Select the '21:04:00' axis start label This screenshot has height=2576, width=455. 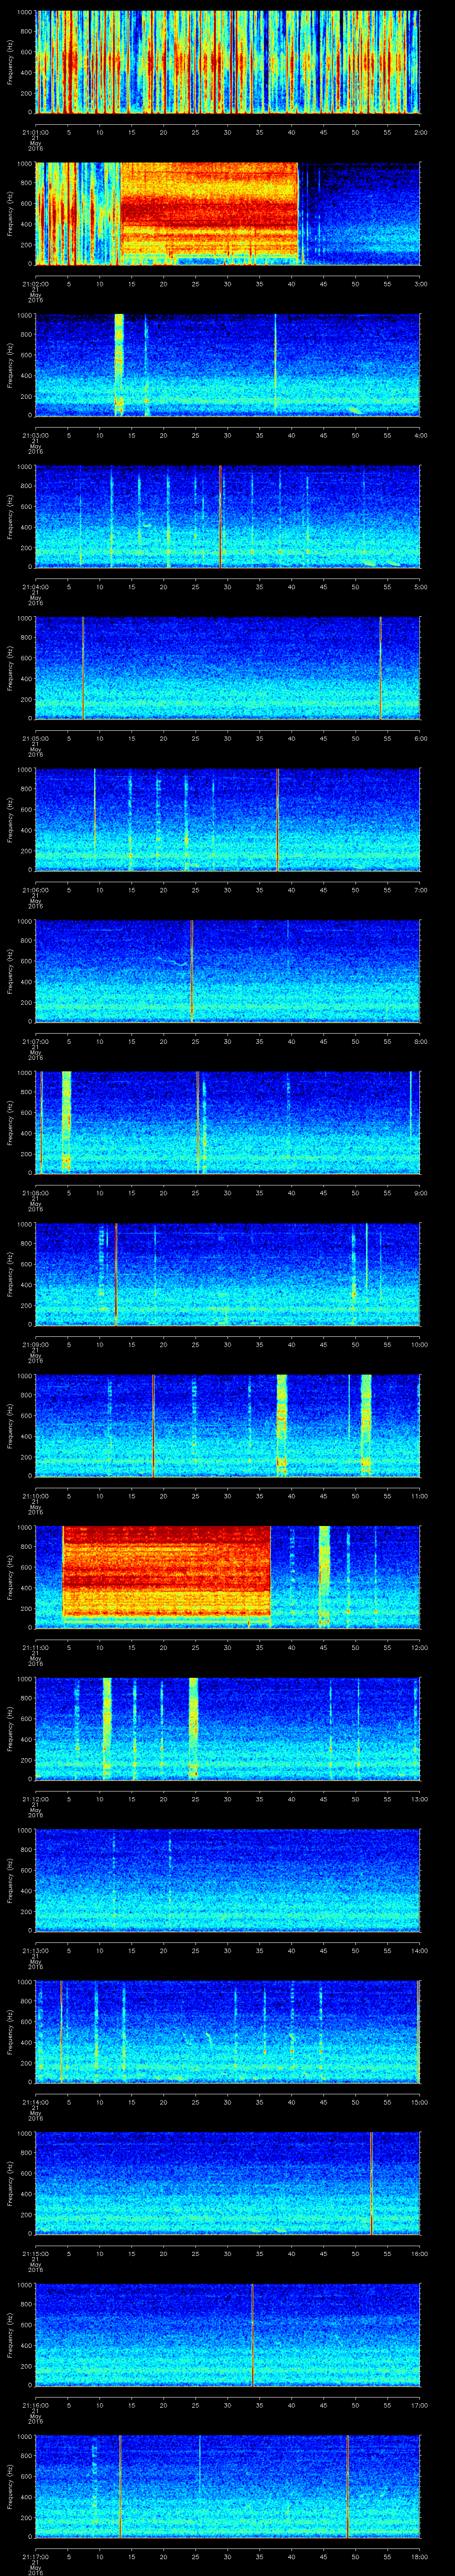pyautogui.click(x=35, y=587)
